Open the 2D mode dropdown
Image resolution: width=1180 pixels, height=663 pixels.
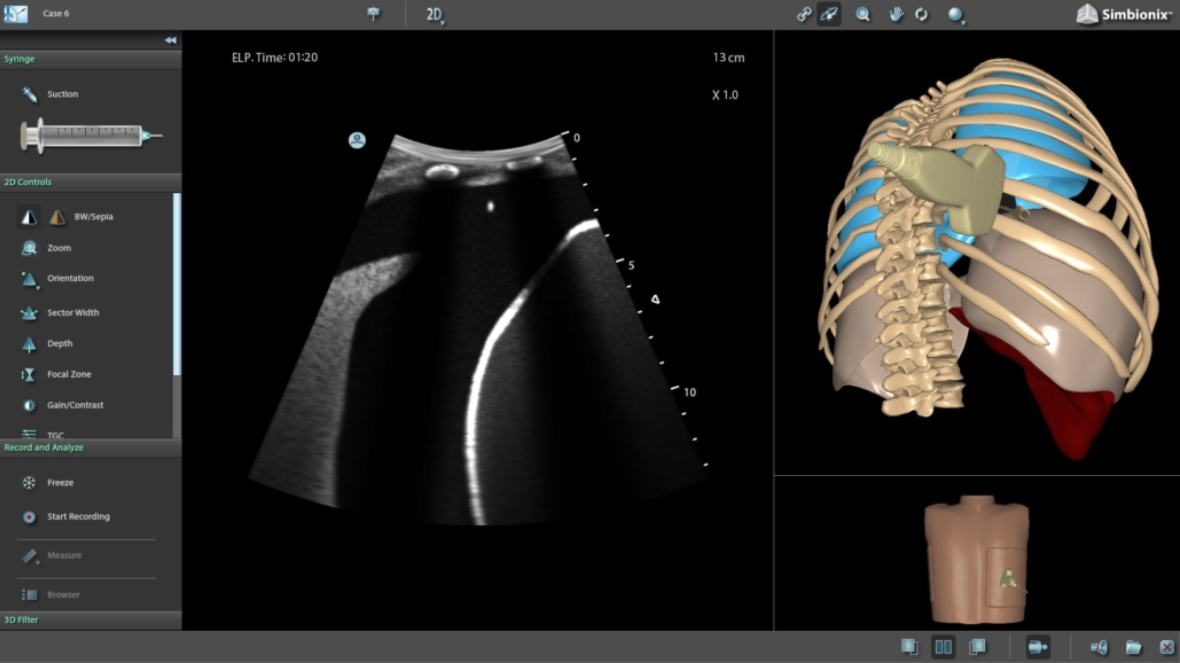click(435, 14)
